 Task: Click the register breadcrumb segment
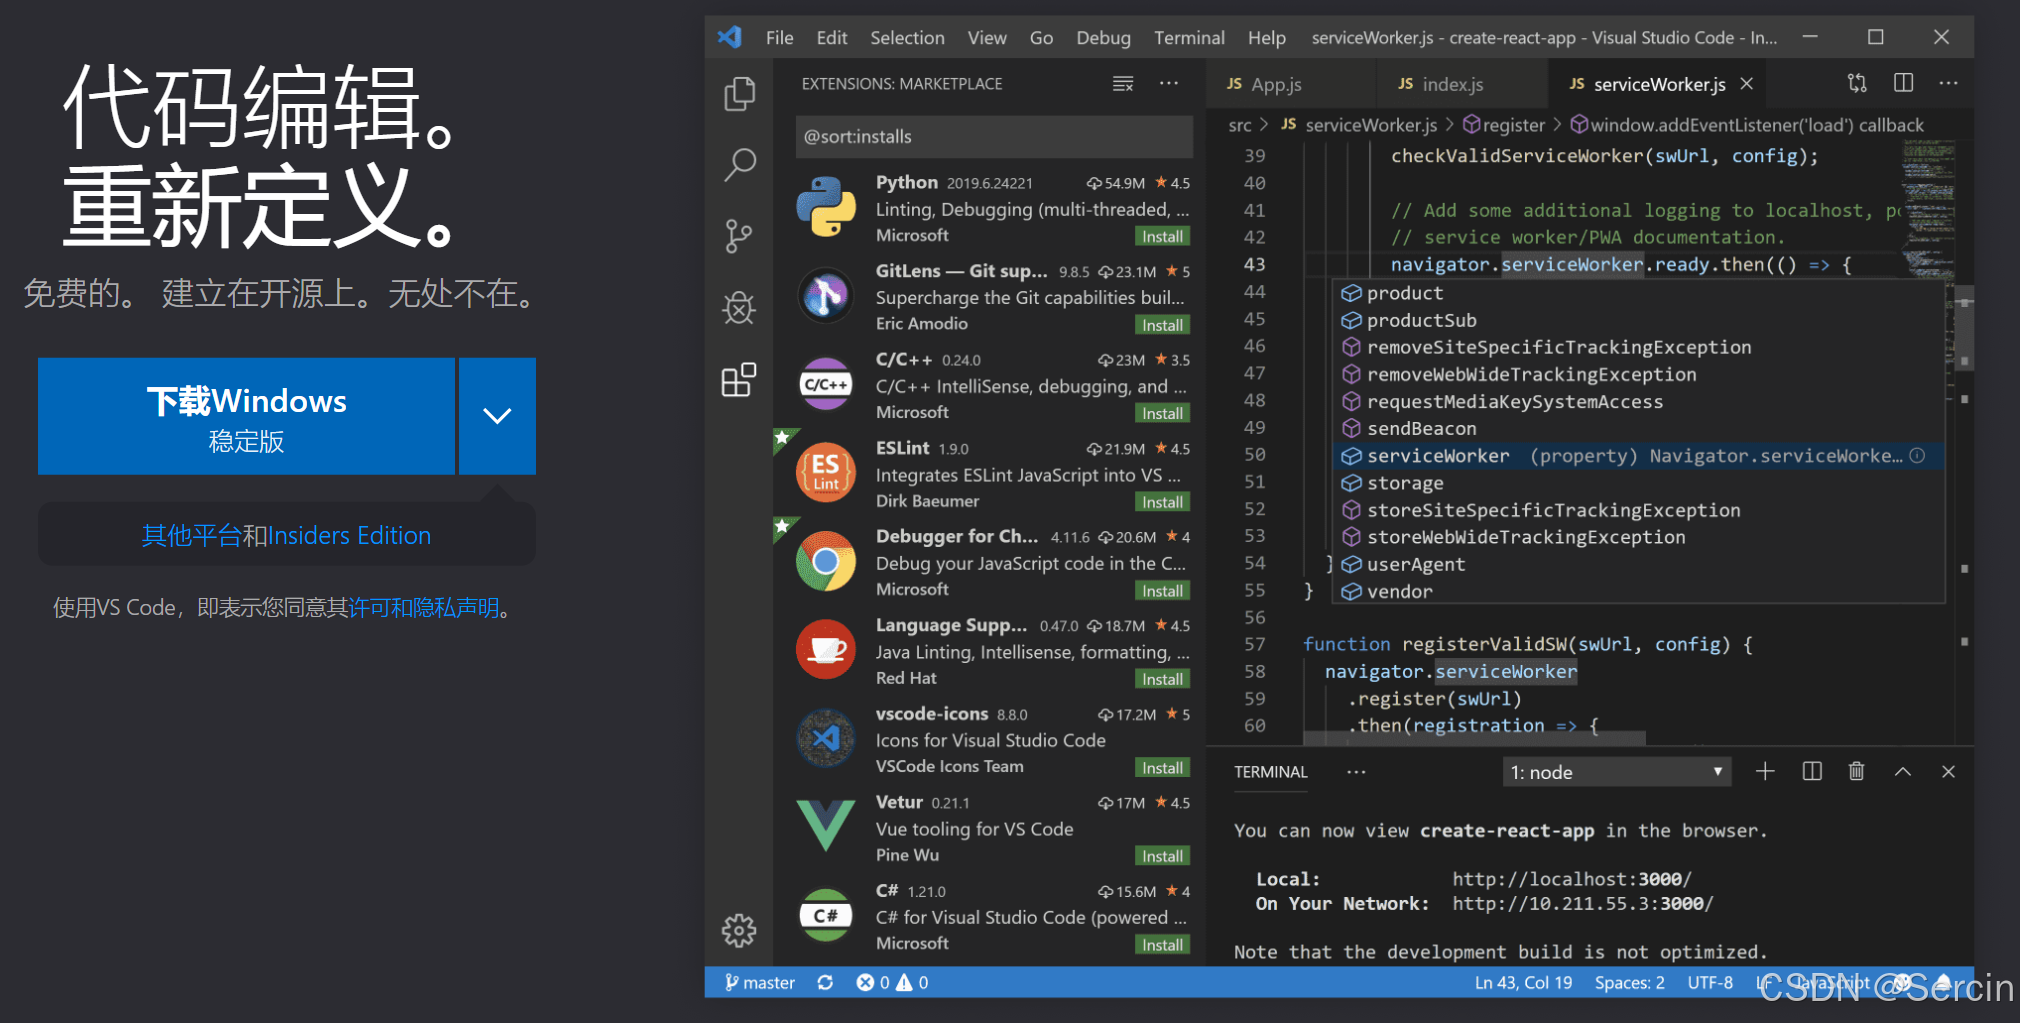[x=1504, y=125]
